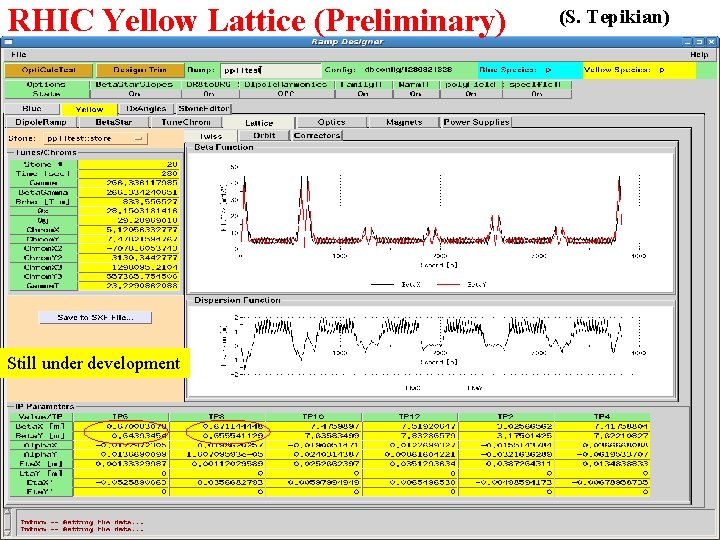Screen dimensions: 720x540
Task: Toggle the On state under specificII
Action: [537, 94]
